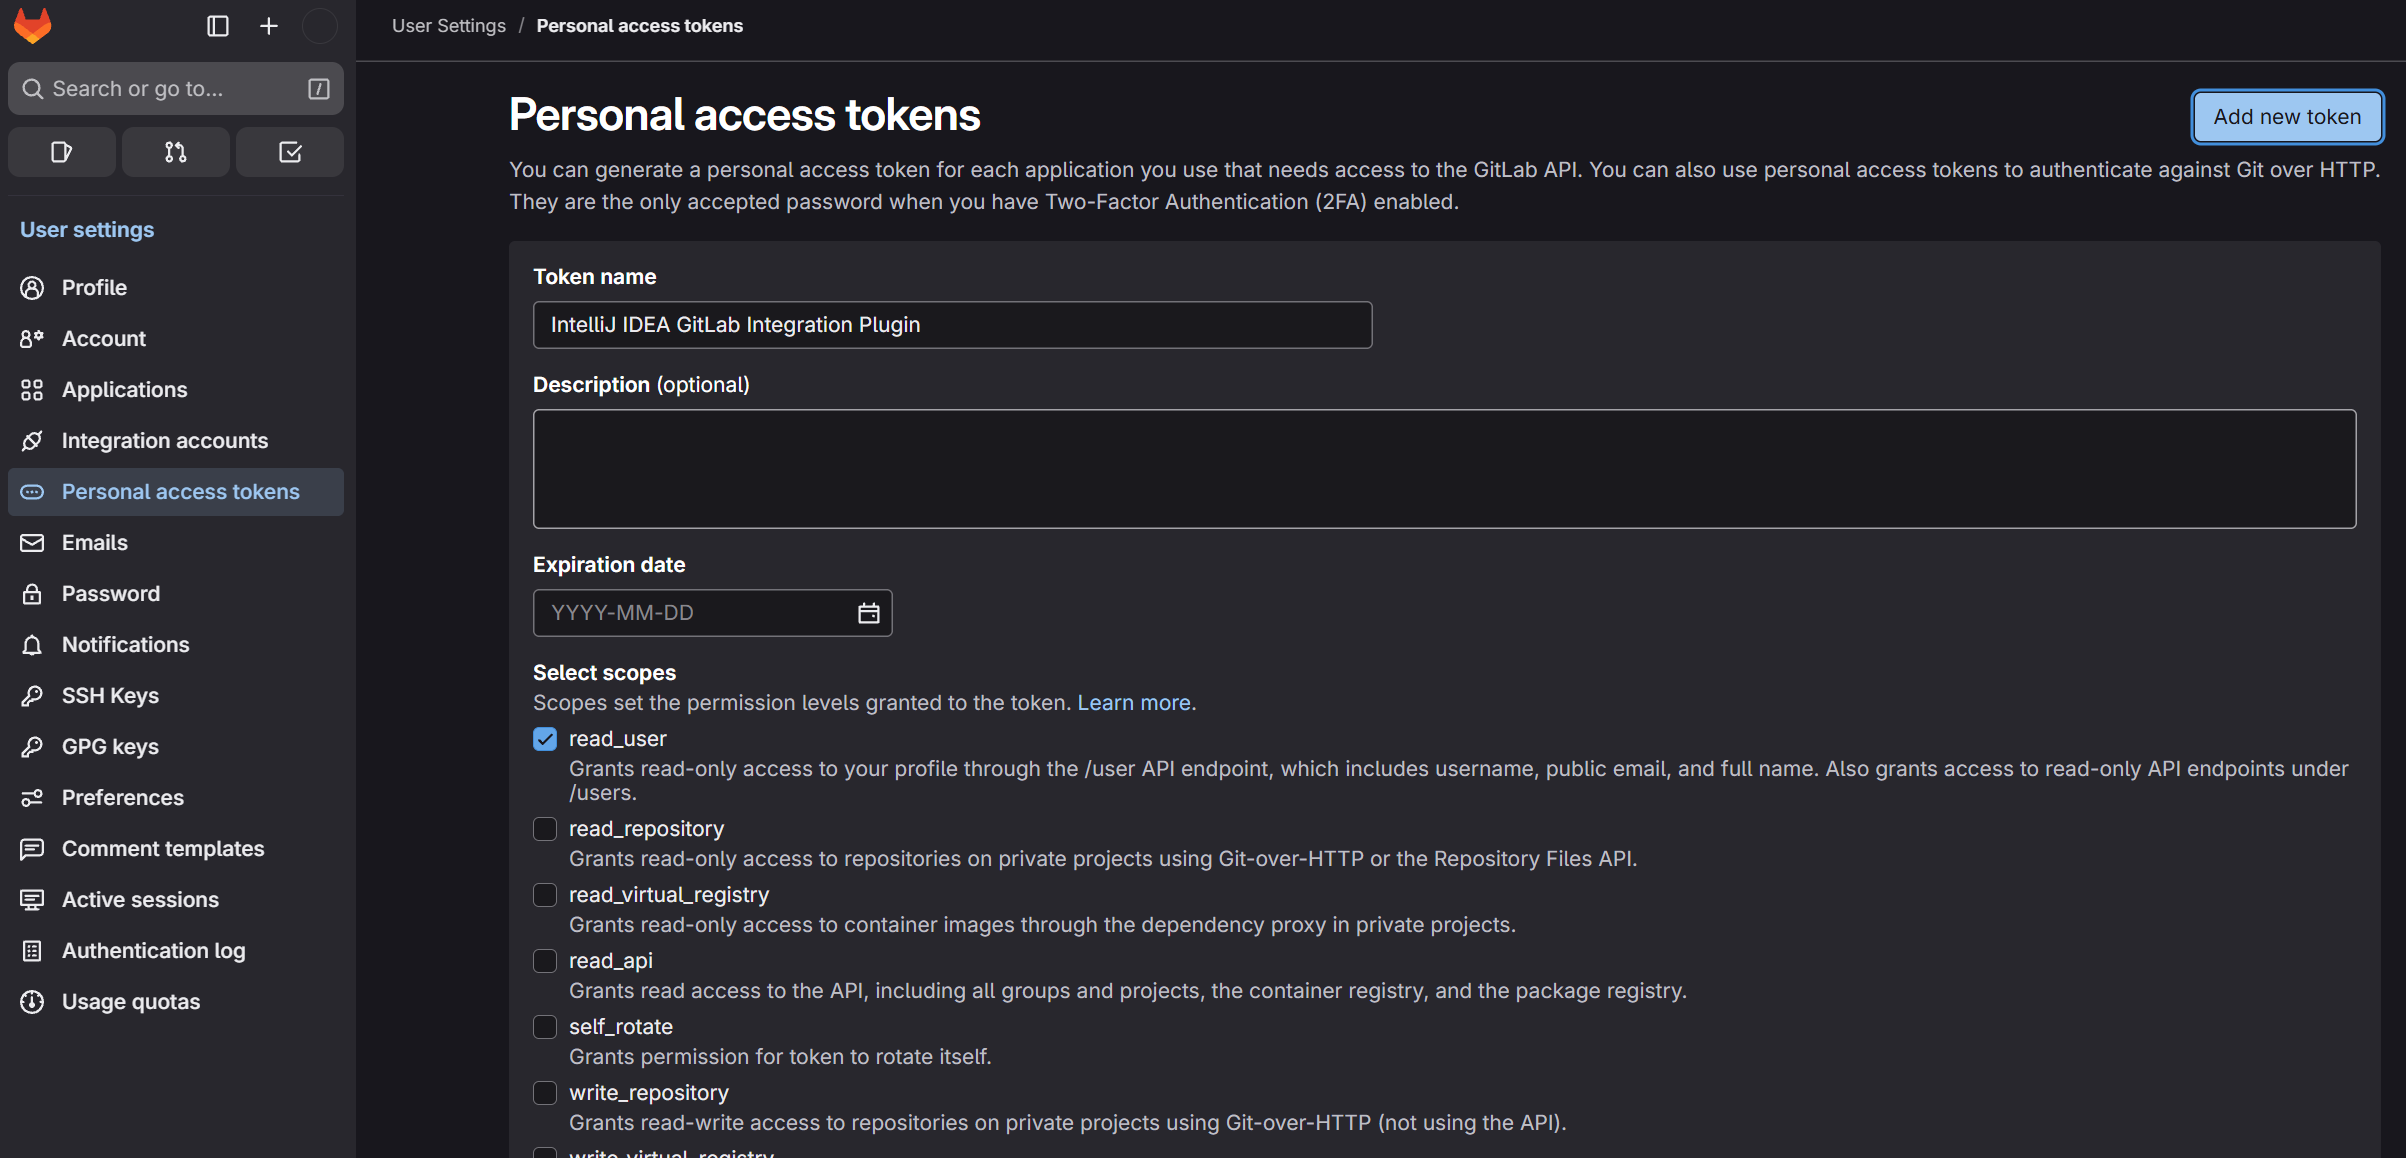Enable the read_repository scope checkbox

(545, 829)
